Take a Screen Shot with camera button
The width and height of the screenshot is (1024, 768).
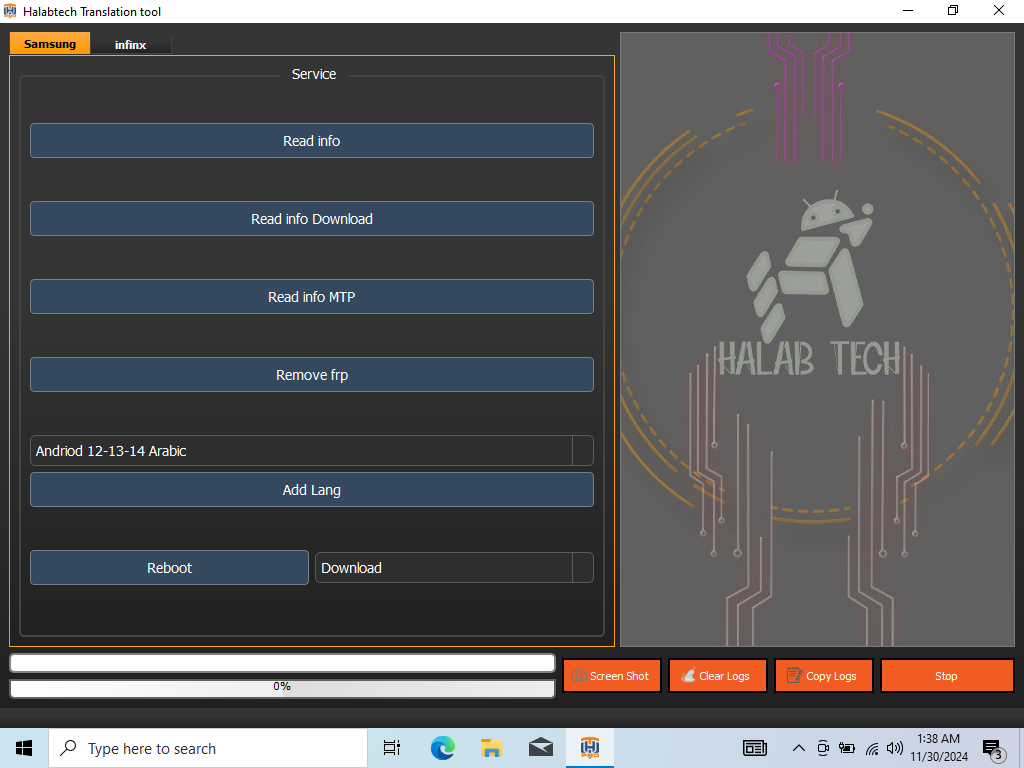[612, 676]
